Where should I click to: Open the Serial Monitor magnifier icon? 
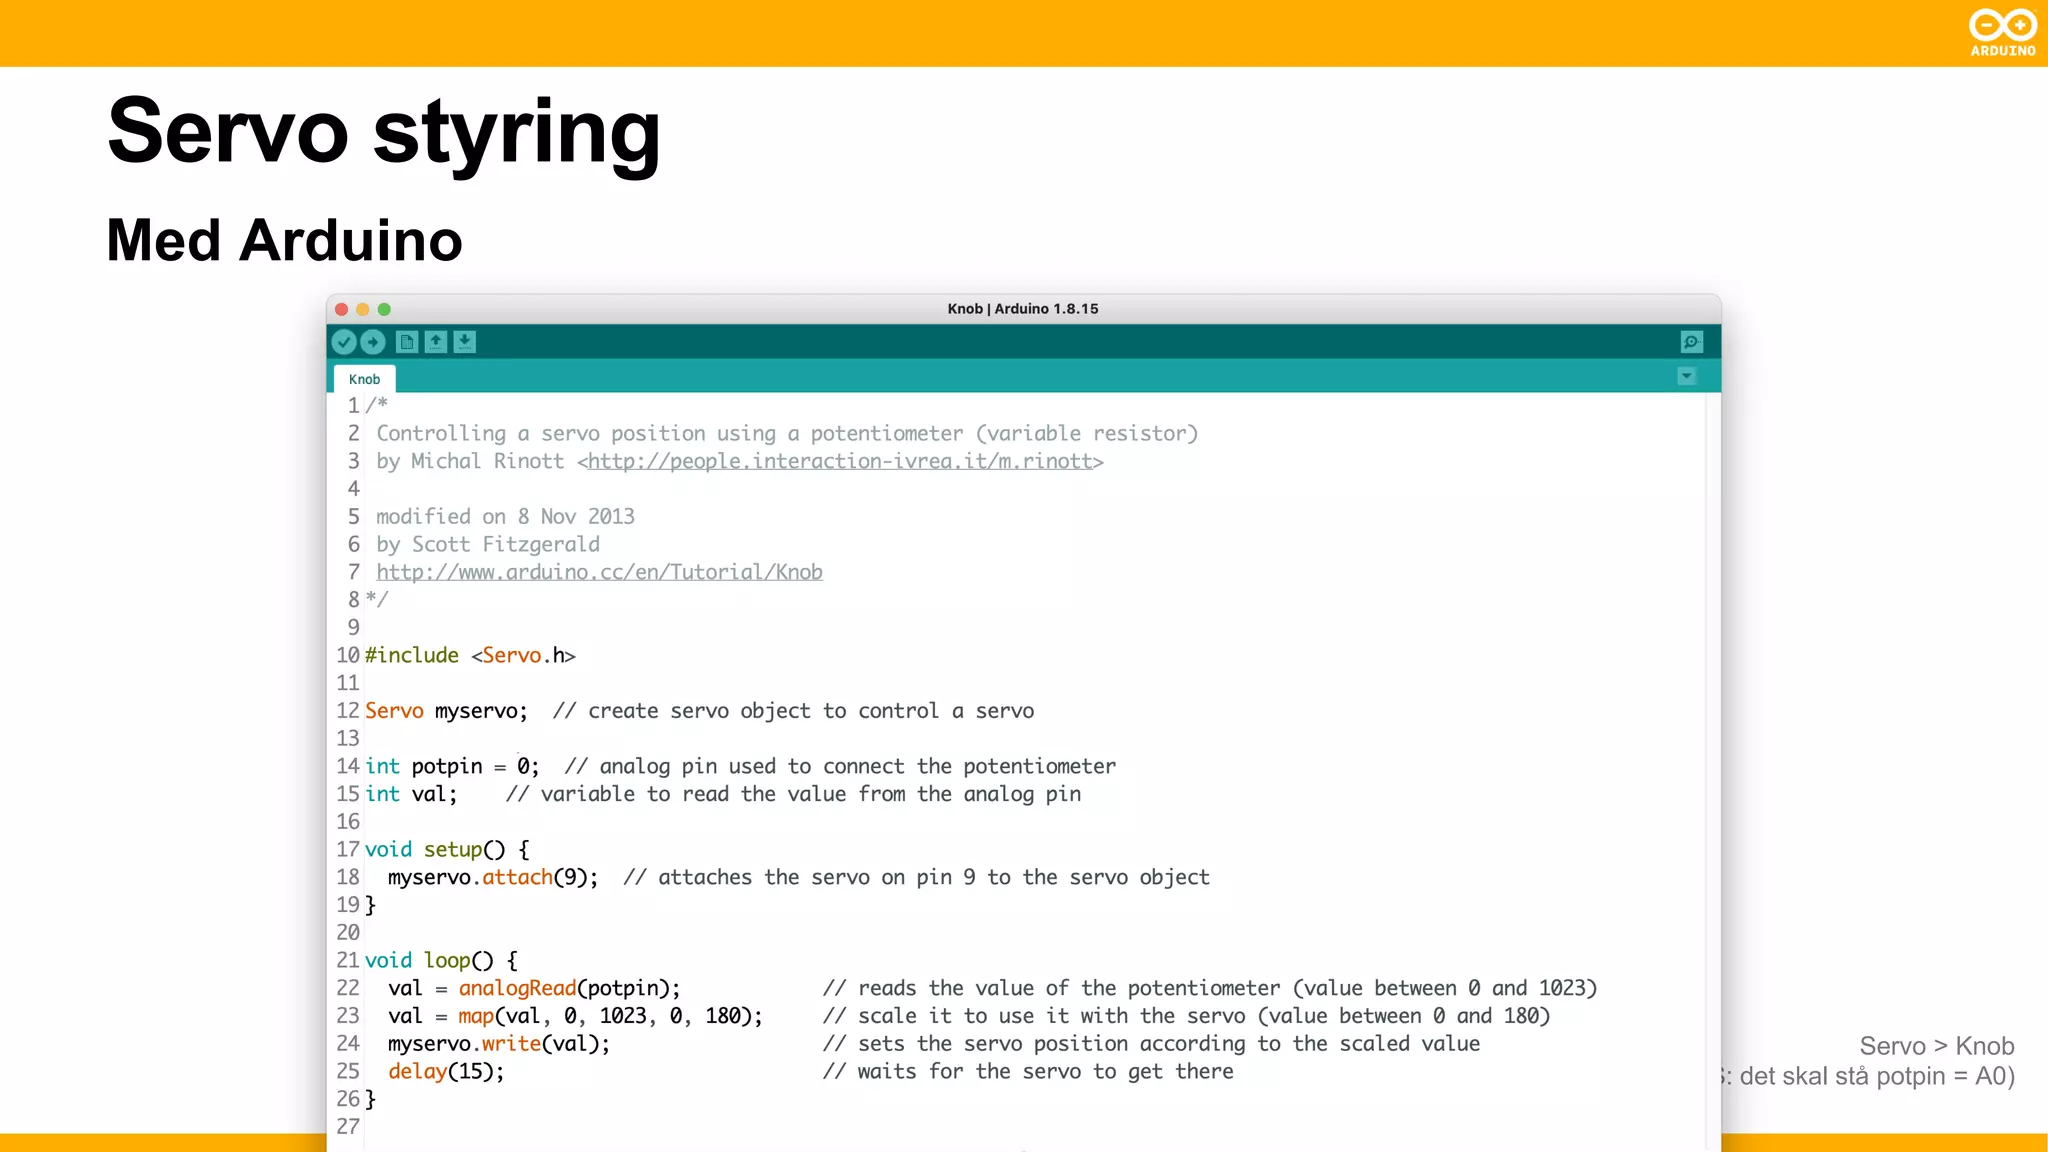click(x=1691, y=342)
